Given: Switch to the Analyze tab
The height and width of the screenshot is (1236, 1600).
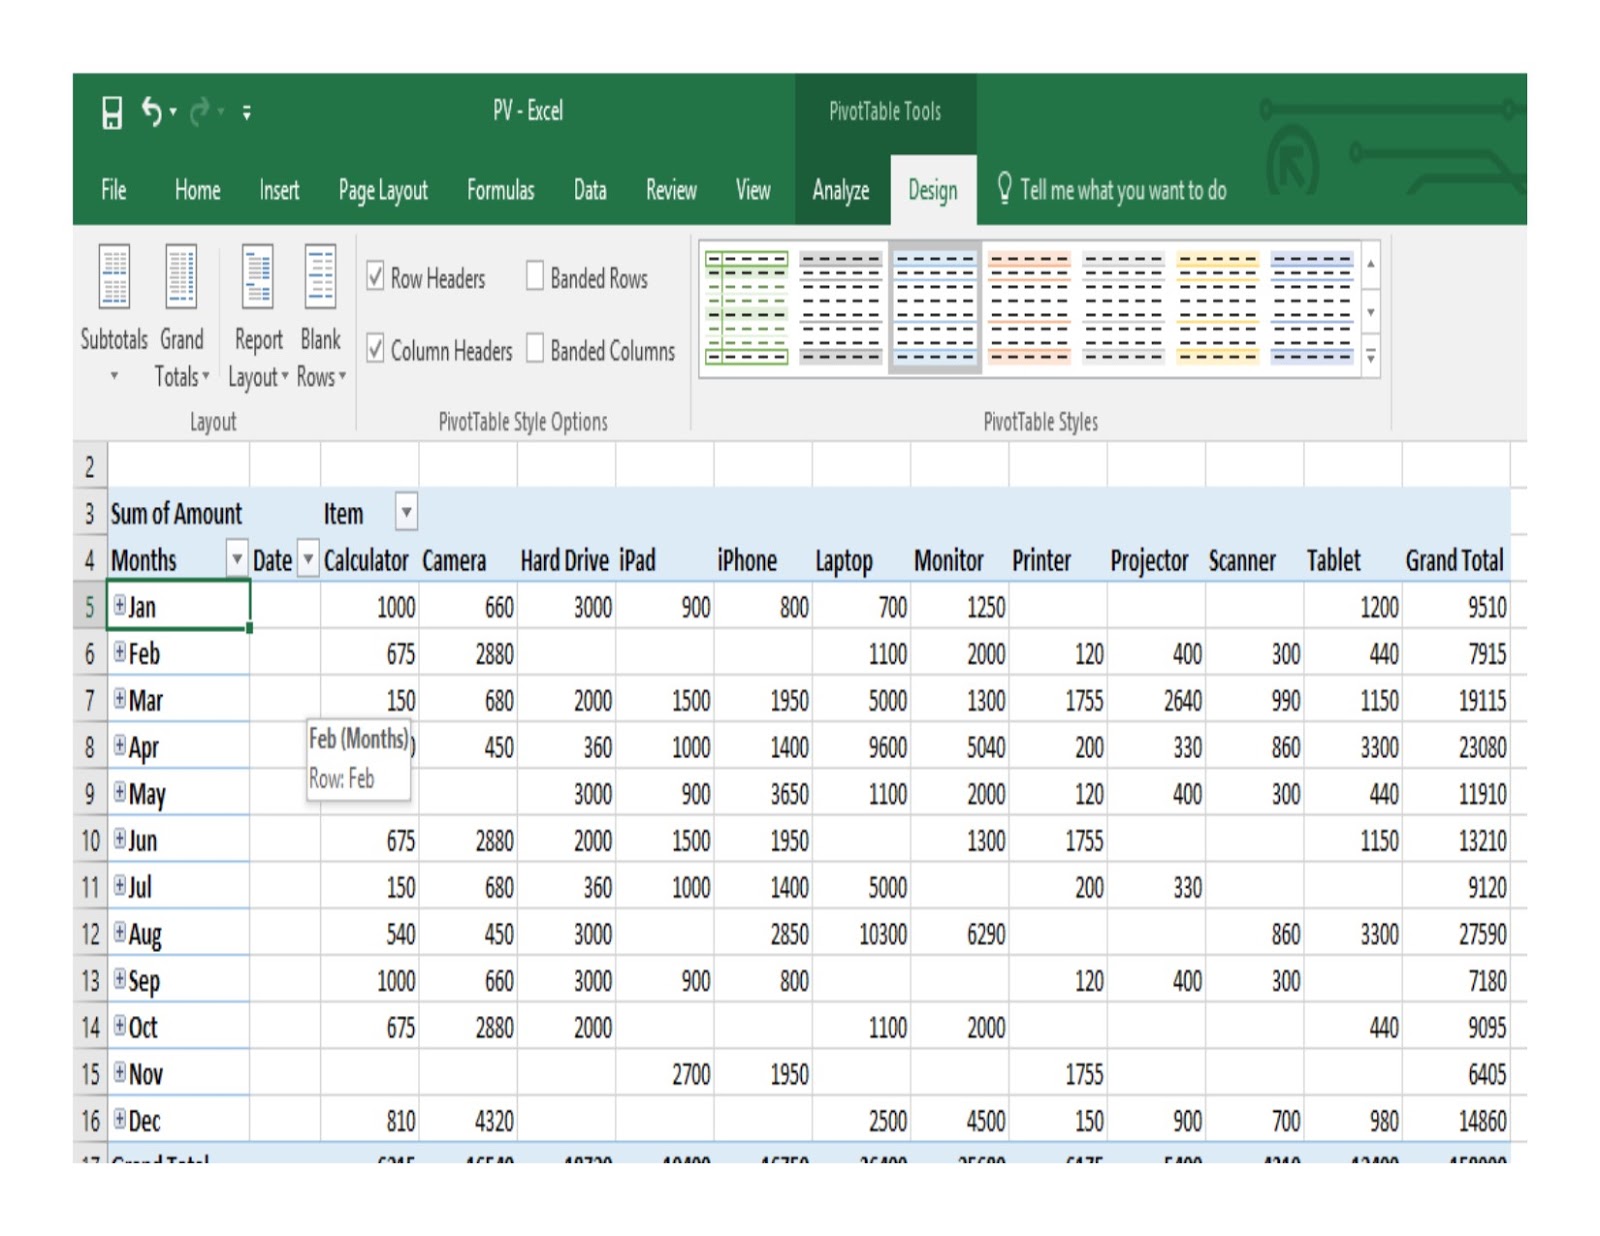Looking at the screenshot, I should [x=840, y=191].
